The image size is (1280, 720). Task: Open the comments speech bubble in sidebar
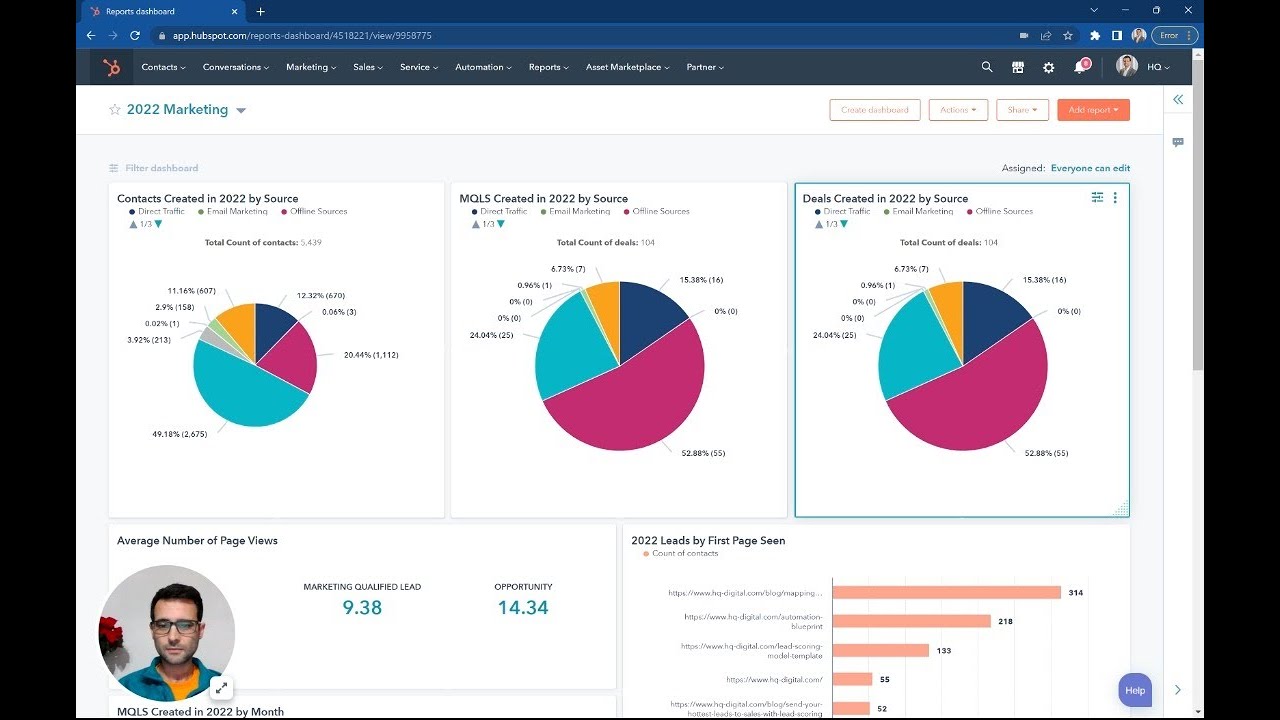tap(1178, 143)
